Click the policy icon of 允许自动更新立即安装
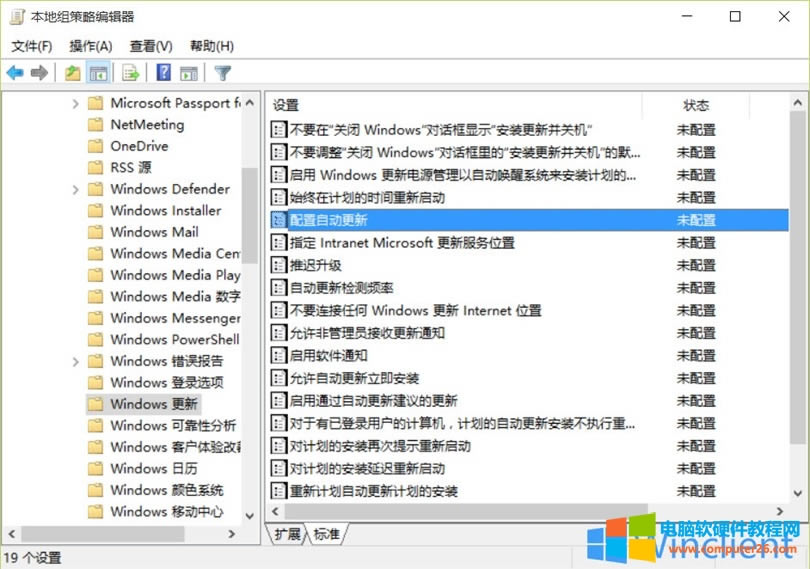 (279, 378)
